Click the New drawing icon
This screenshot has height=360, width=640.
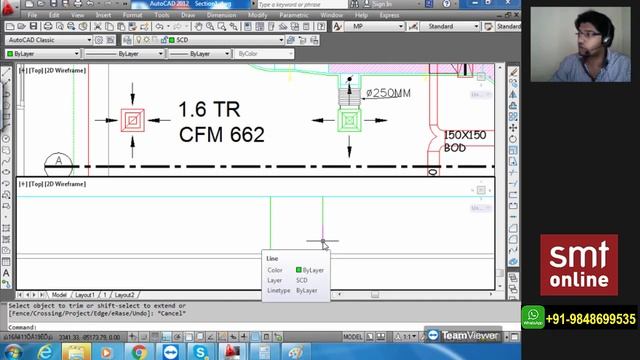pos(10,27)
